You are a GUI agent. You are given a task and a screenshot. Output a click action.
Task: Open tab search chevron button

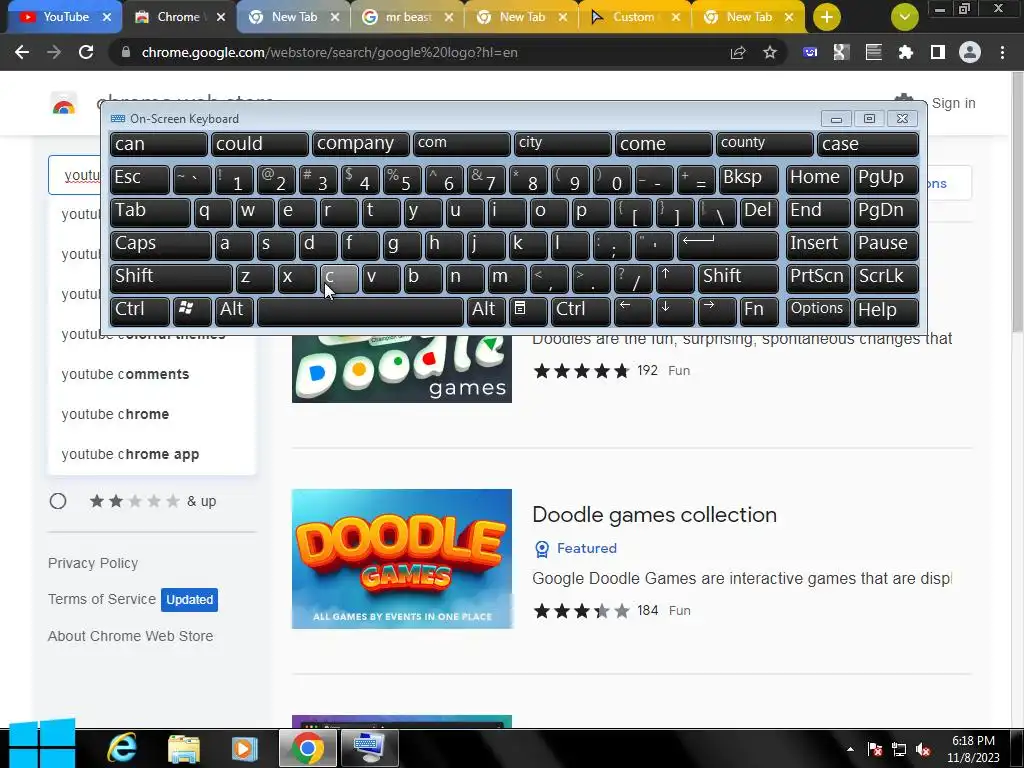click(904, 17)
